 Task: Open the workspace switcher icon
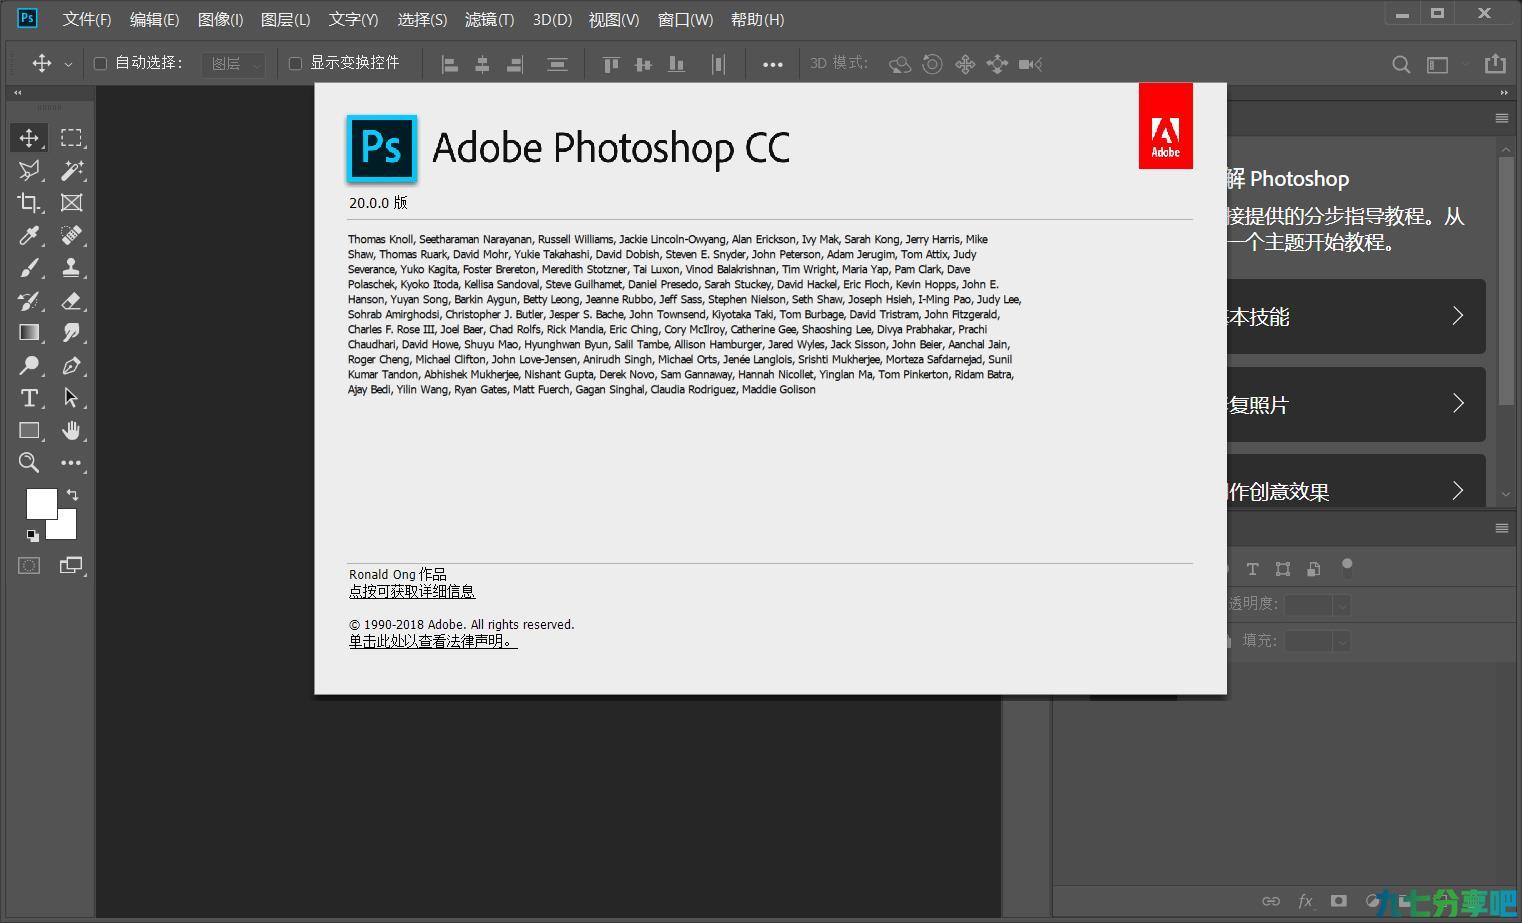[1437, 64]
